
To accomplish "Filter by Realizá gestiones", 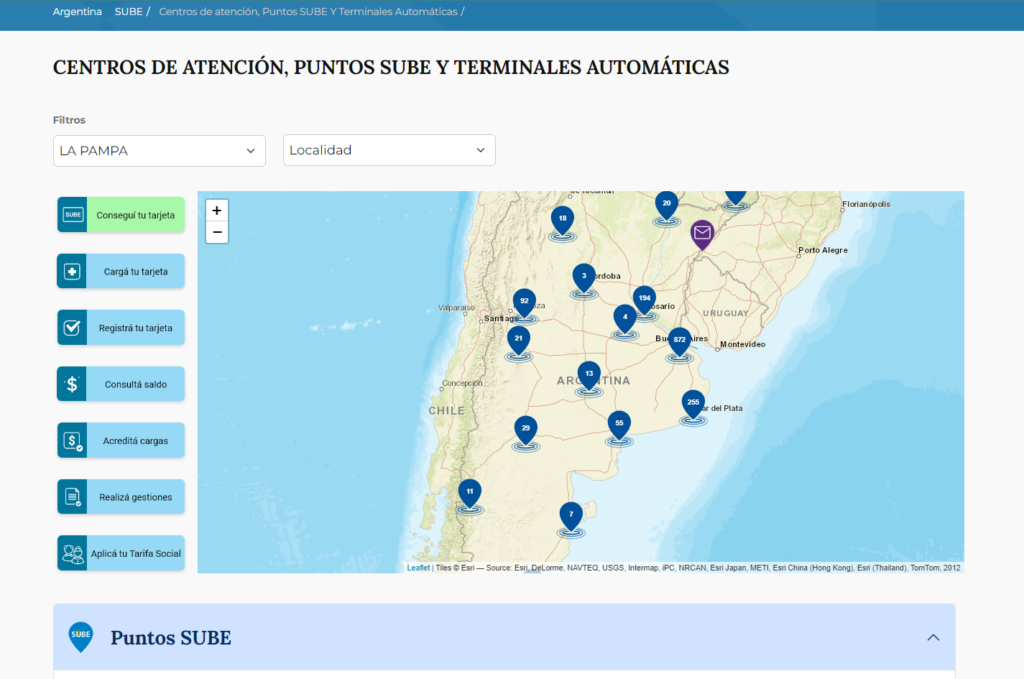I will [121, 497].
